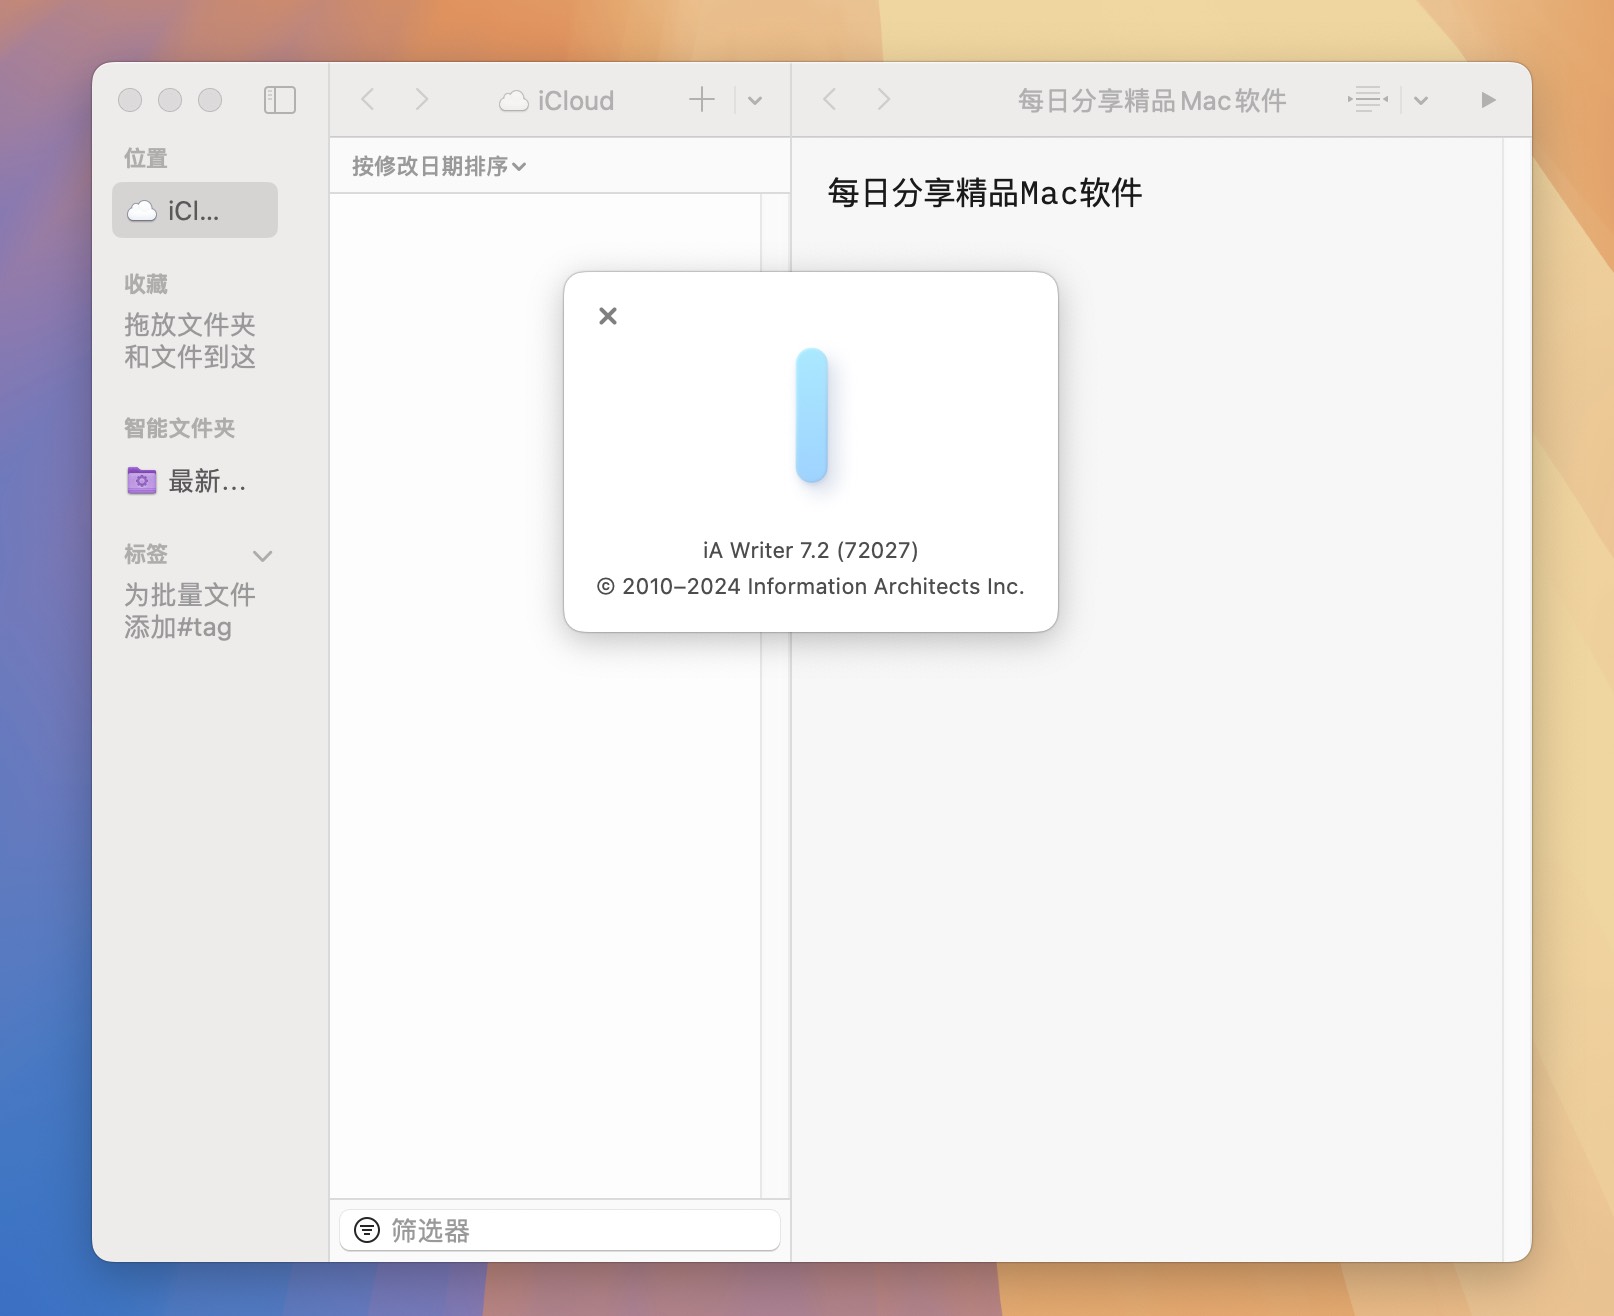The width and height of the screenshot is (1614, 1316).
Task: Open dropdown arrow next to plus button
Action: [755, 101]
